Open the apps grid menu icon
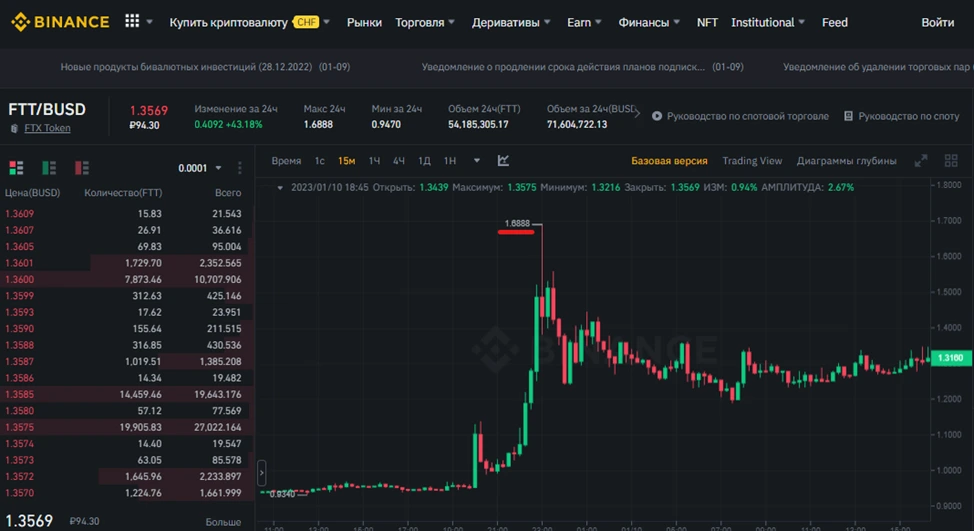Image resolution: width=974 pixels, height=531 pixels. 132,21
